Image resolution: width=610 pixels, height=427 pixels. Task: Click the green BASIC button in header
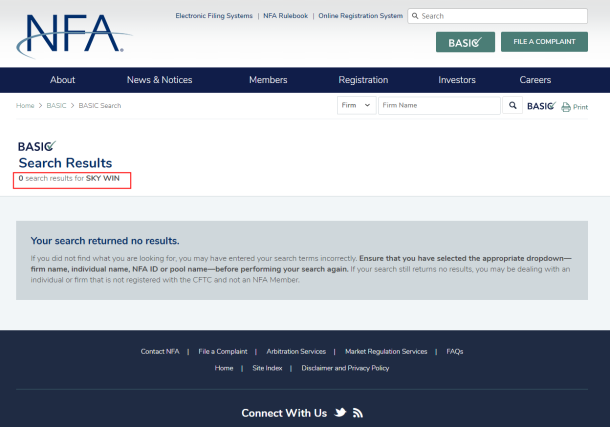[465, 42]
